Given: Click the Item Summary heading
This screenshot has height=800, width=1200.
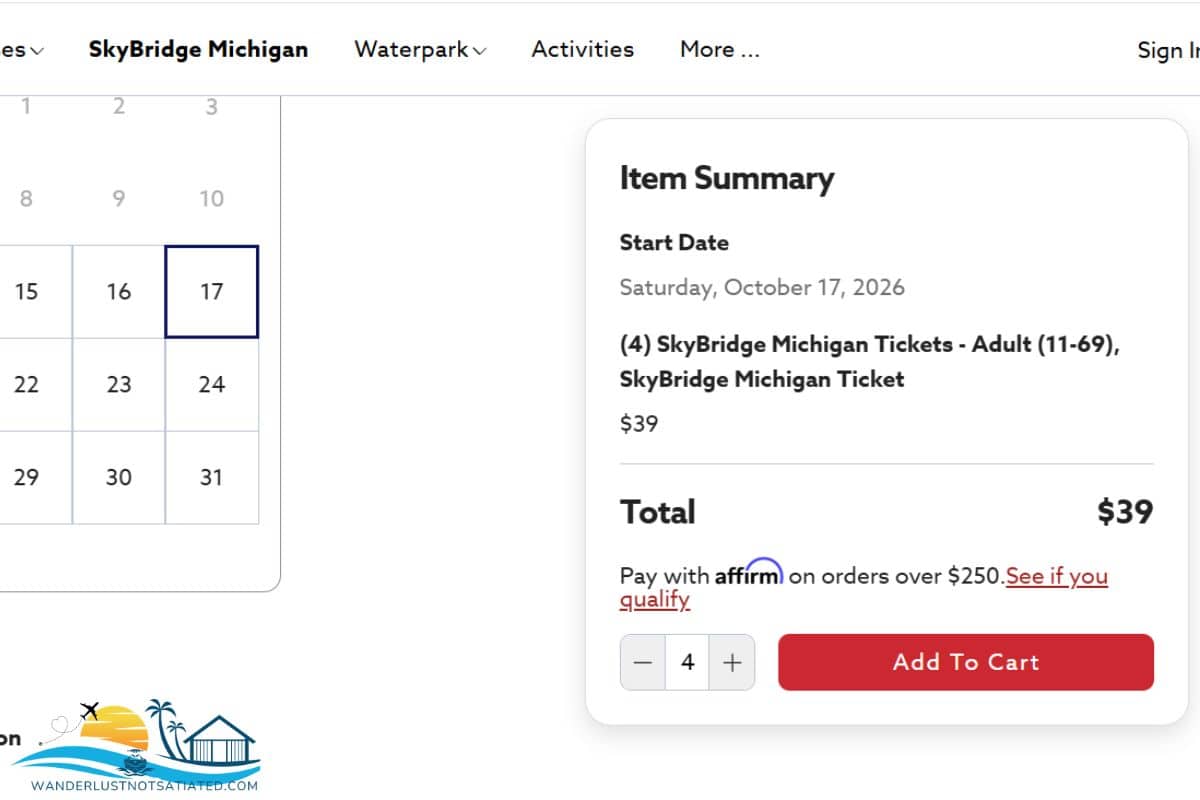Looking at the screenshot, I should tap(727, 178).
